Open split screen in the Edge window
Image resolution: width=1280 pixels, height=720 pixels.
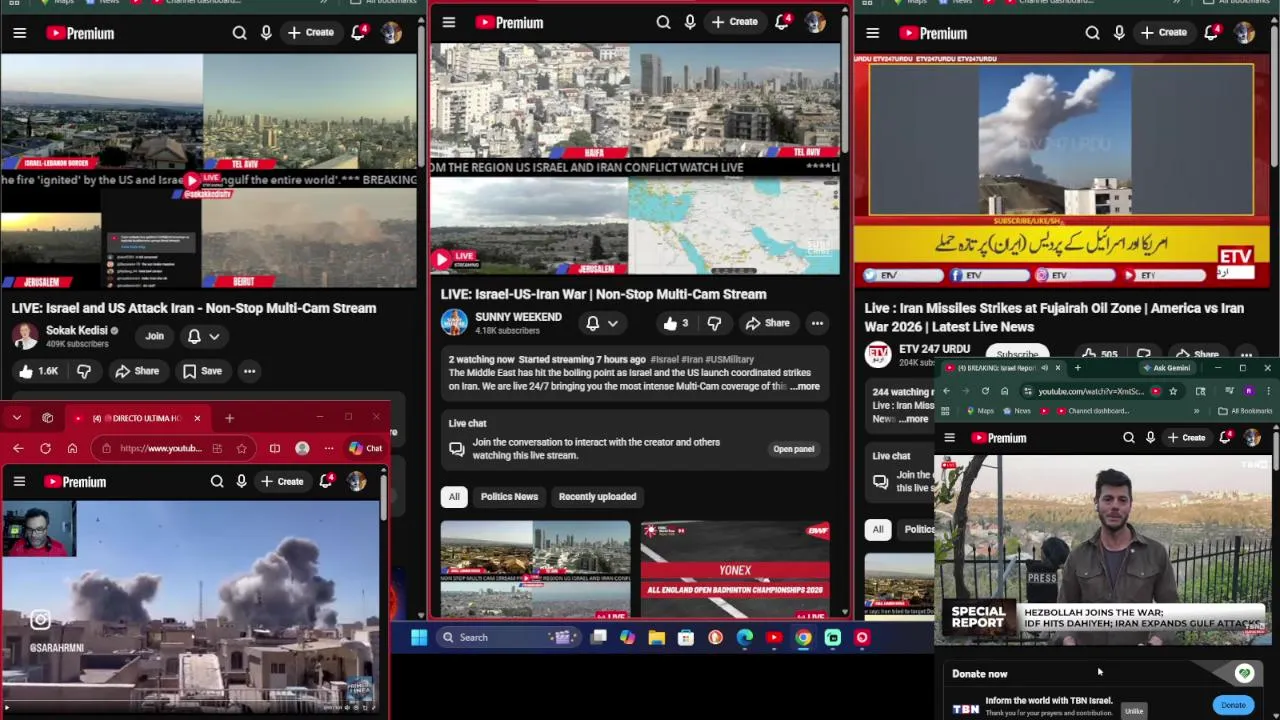pos(274,448)
